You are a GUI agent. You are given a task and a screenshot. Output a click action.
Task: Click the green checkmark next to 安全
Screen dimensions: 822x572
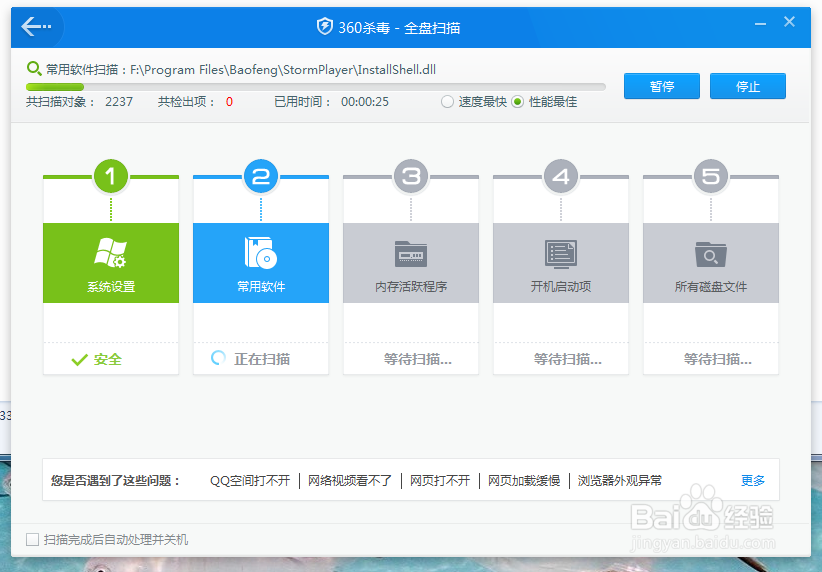pyautogui.click(x=80, y=360)
